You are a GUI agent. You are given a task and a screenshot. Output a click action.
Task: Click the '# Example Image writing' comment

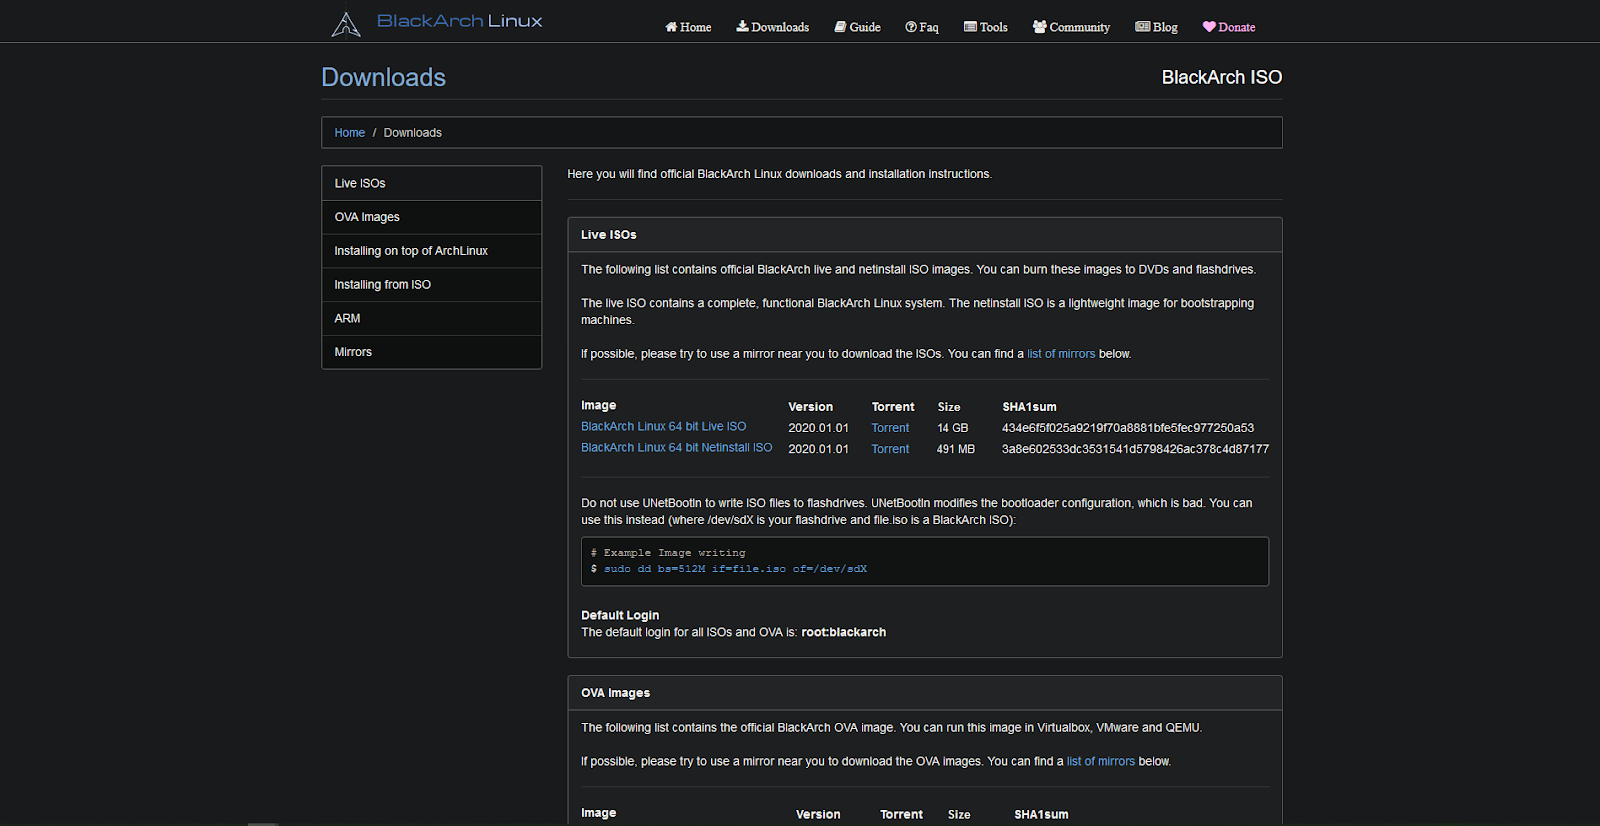click(x=668, y=553)
